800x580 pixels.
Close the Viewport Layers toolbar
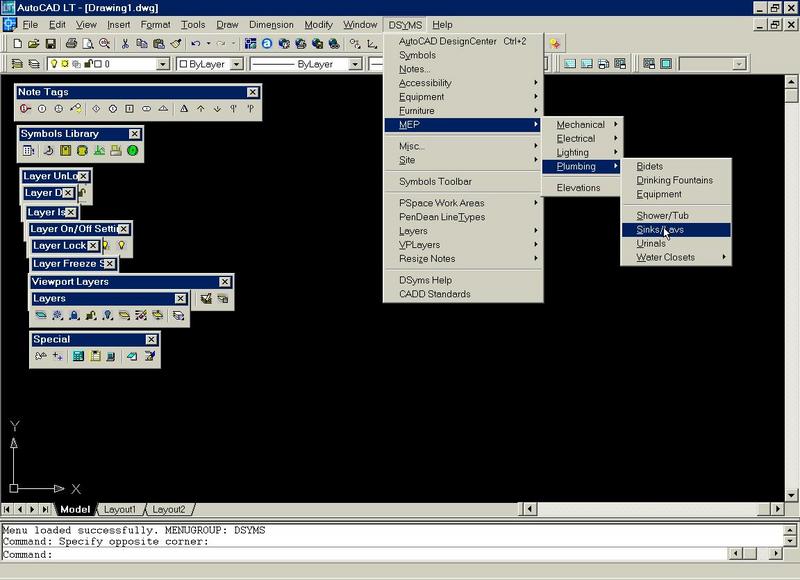click(225, 282)
